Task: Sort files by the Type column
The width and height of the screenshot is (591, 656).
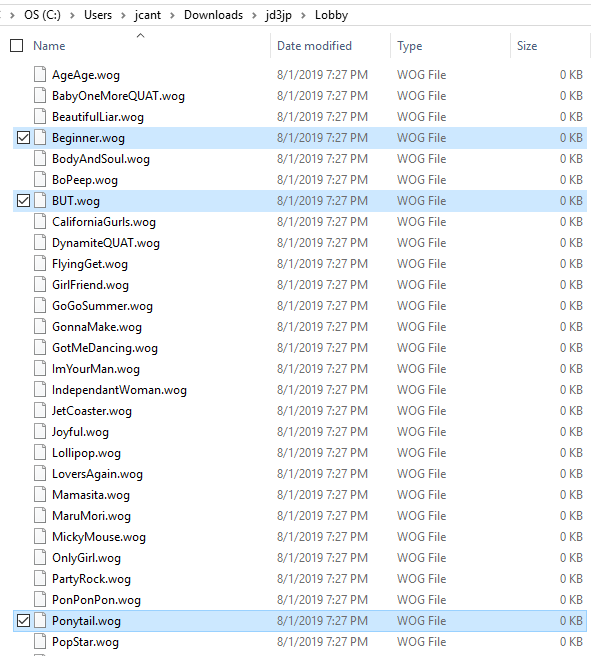Action: [x=409, y=46]
